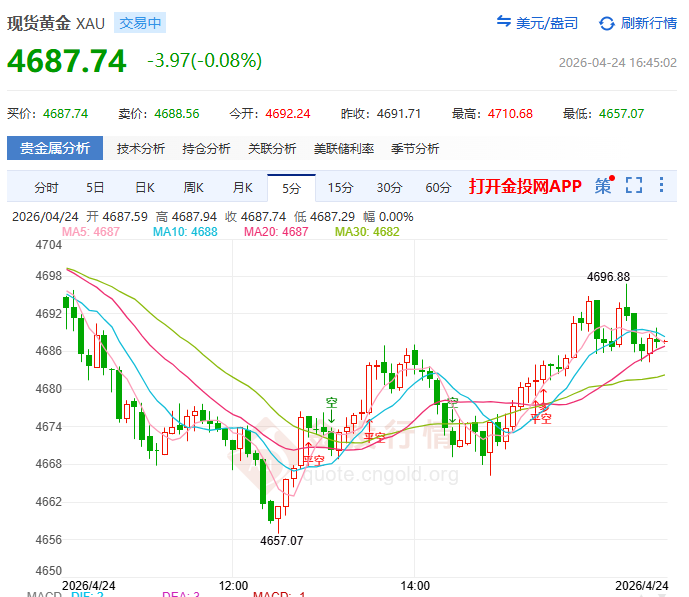Open the 技术分析 tab
689x597 pixels.
pos(141,148)
